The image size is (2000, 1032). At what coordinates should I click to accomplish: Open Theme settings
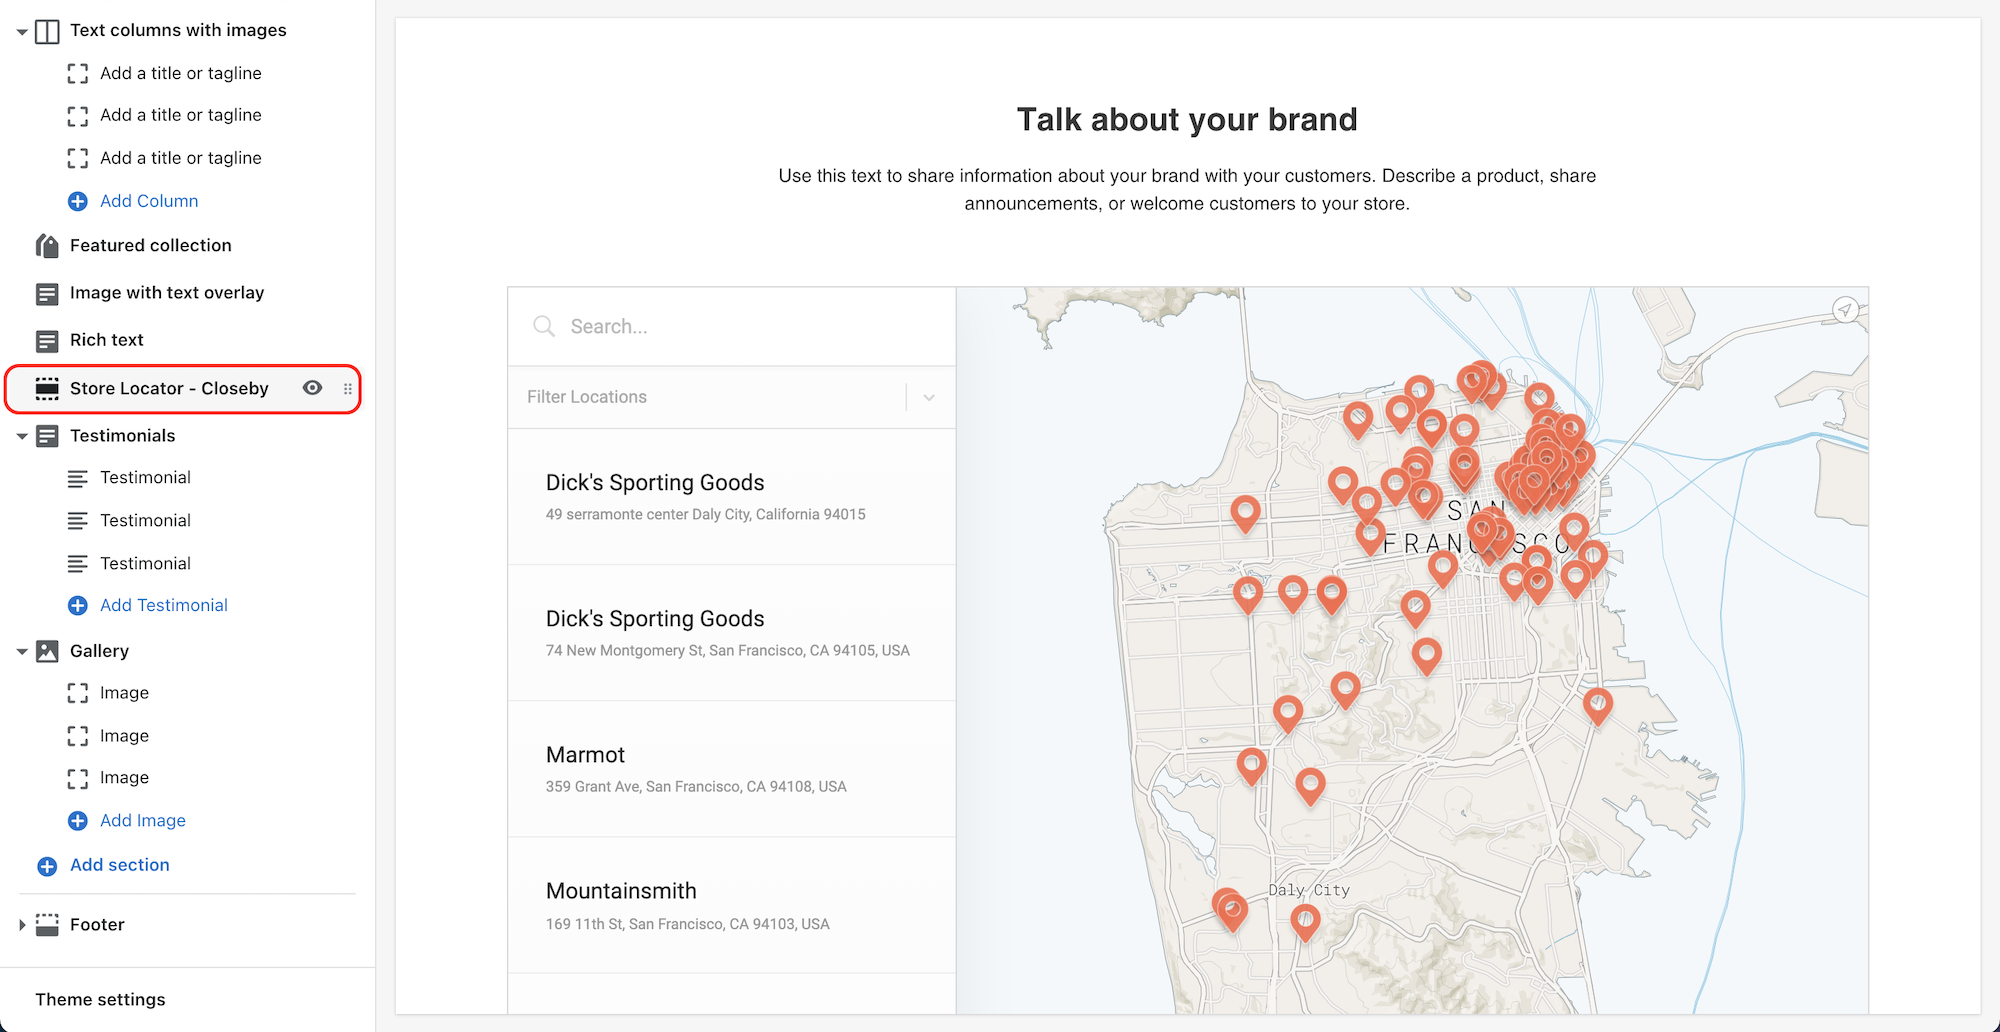coord(100,999)
